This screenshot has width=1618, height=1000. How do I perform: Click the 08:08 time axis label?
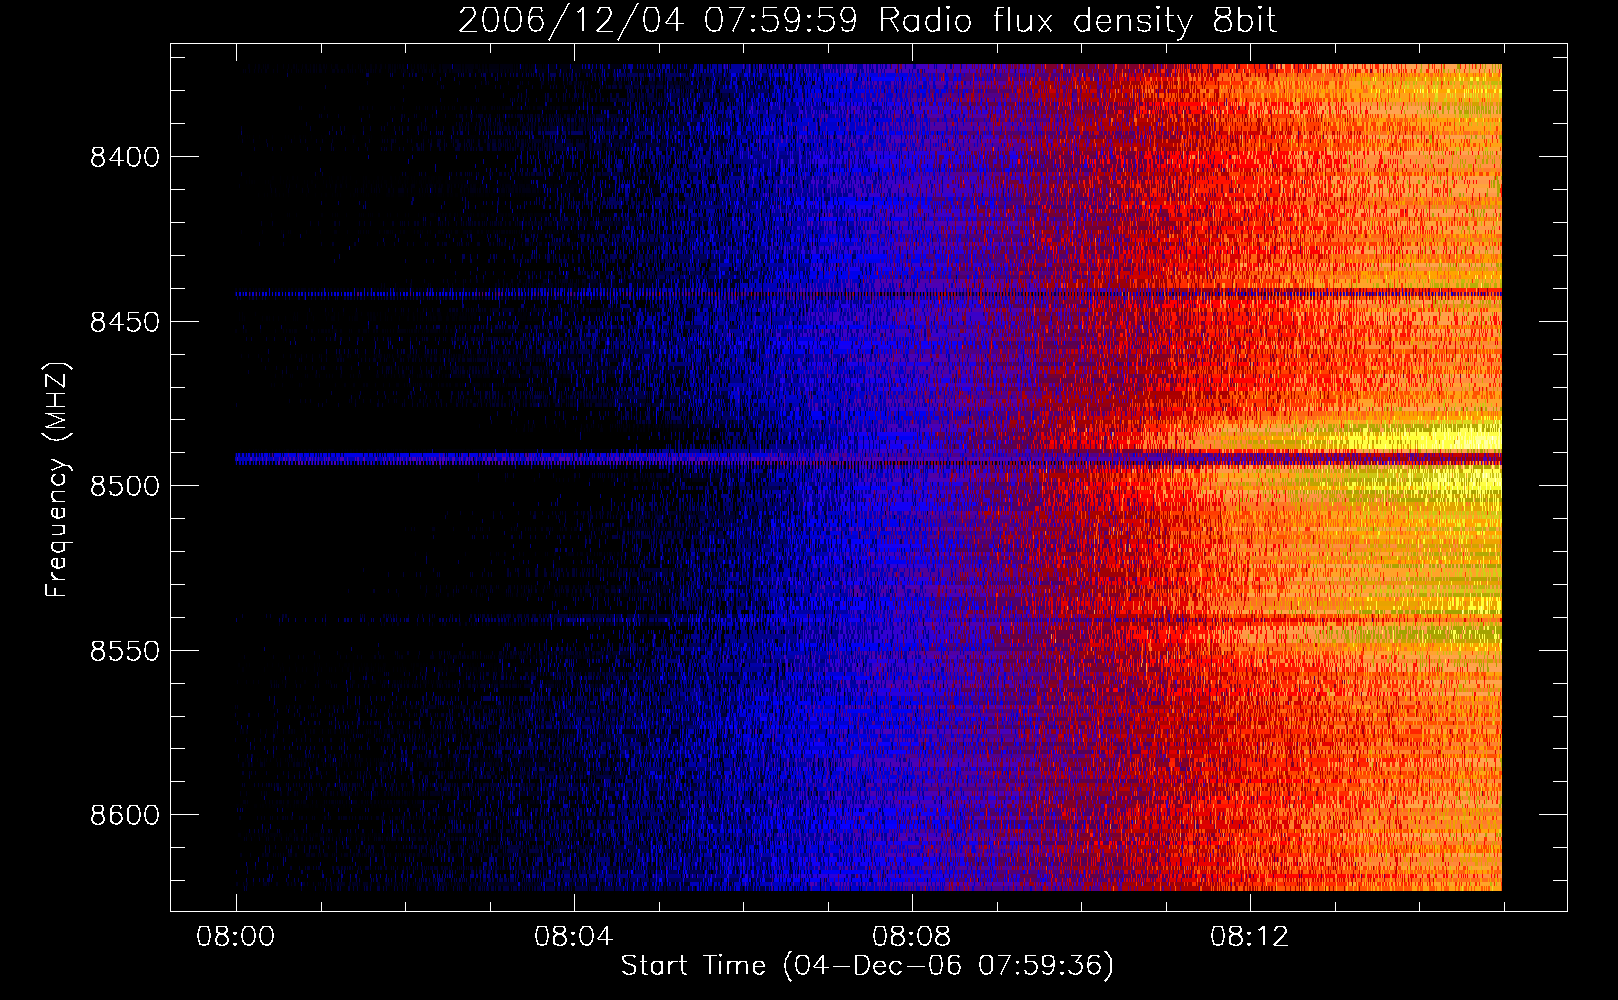point(911,937)
